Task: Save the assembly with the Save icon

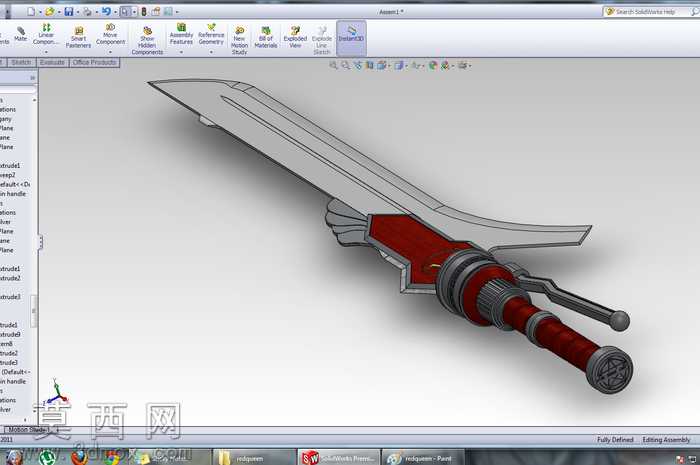Action: (69, 12)
